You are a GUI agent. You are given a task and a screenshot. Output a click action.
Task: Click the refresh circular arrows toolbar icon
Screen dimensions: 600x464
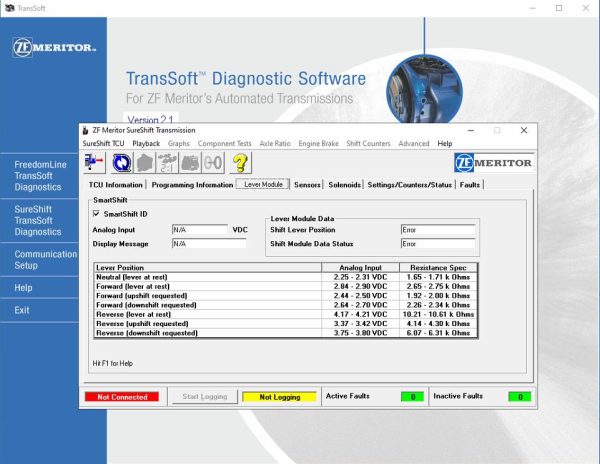tap(122, 163)
